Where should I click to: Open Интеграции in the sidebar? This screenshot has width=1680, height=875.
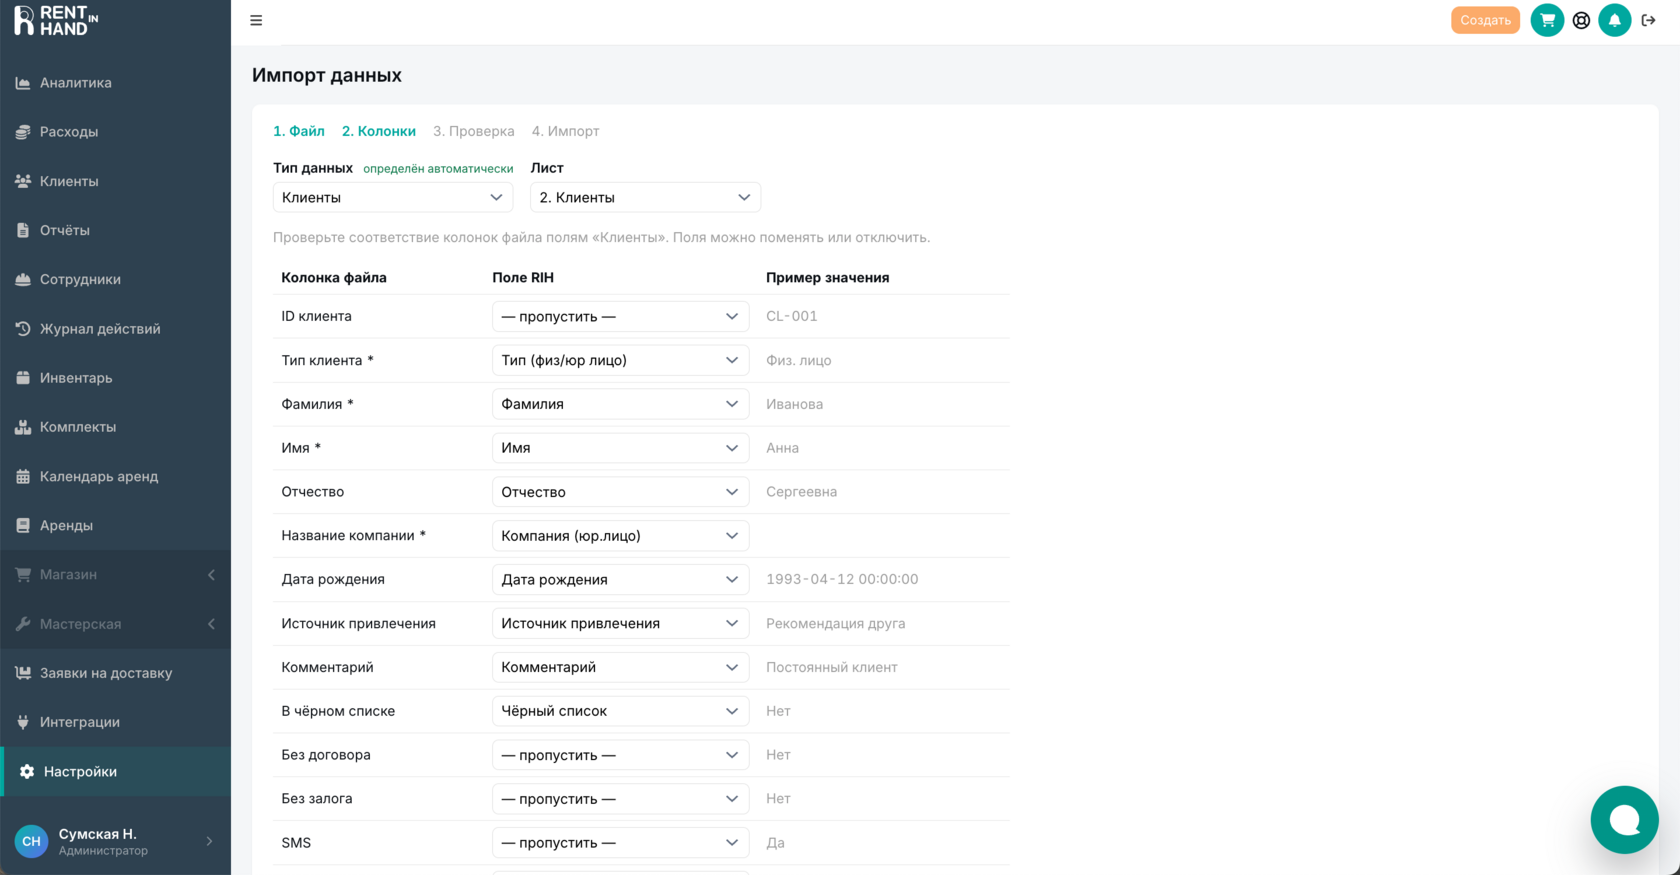coord(115,722)
